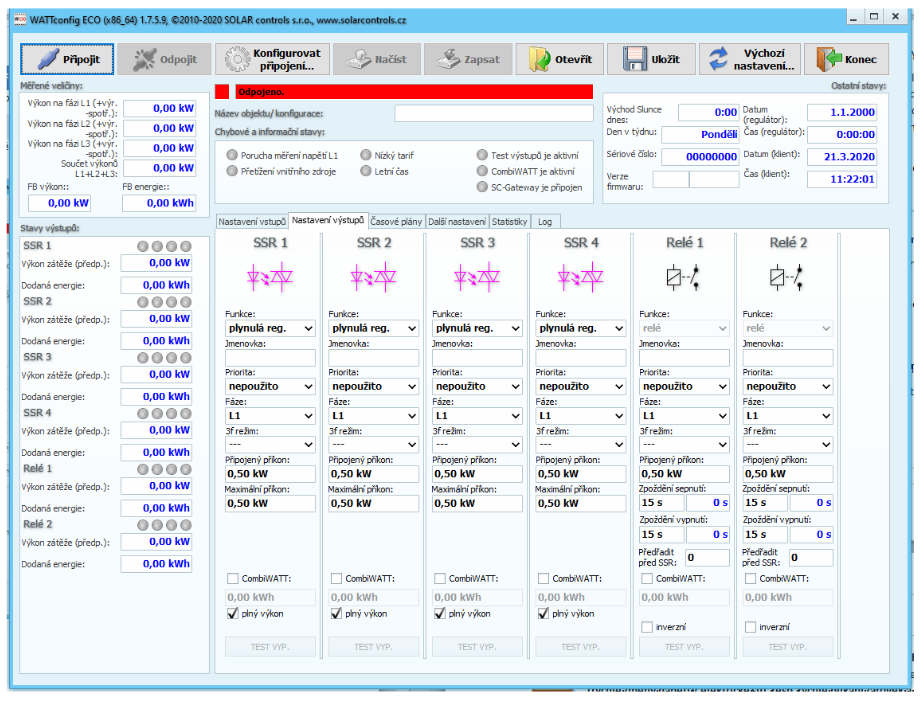The image size is (921, 704).
Task: Toggle inverzní checkbox for Relé 1
Action: (647, 627)
